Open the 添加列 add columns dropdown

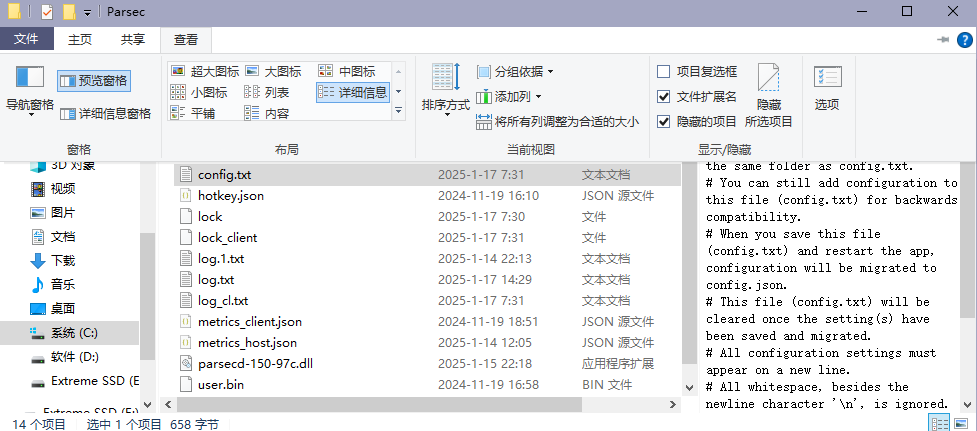click(x=509, y=97)
